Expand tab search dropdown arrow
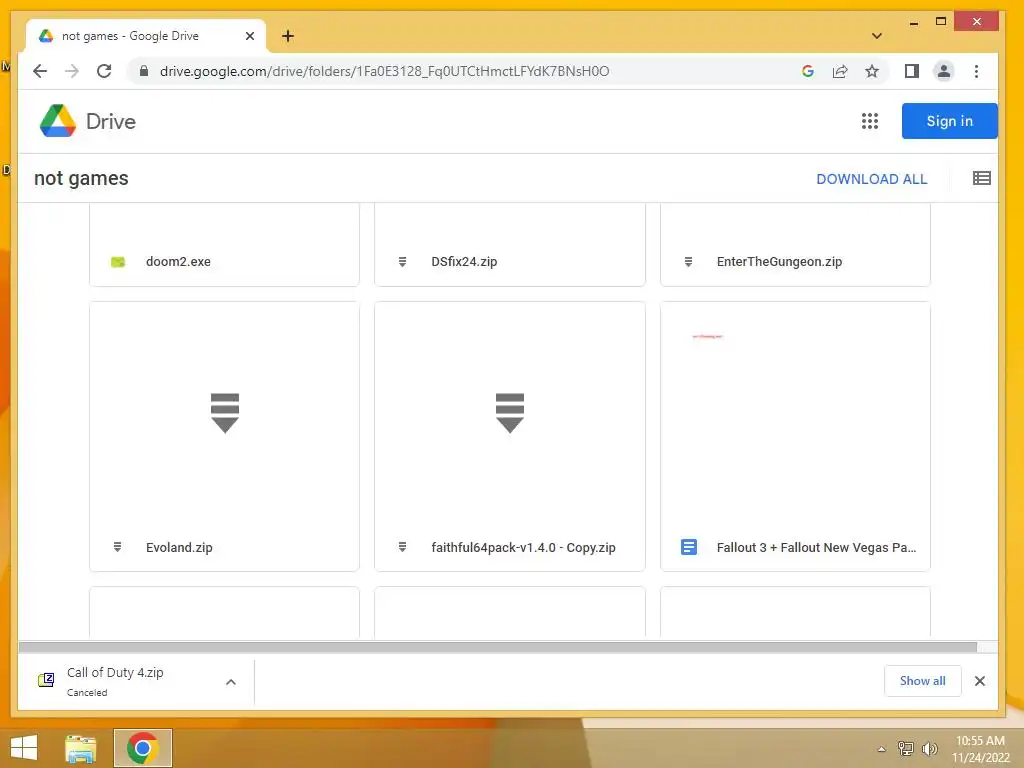The width and height of the screenshot is (1024, 768). pyautogui.click(x=877, y=36)
